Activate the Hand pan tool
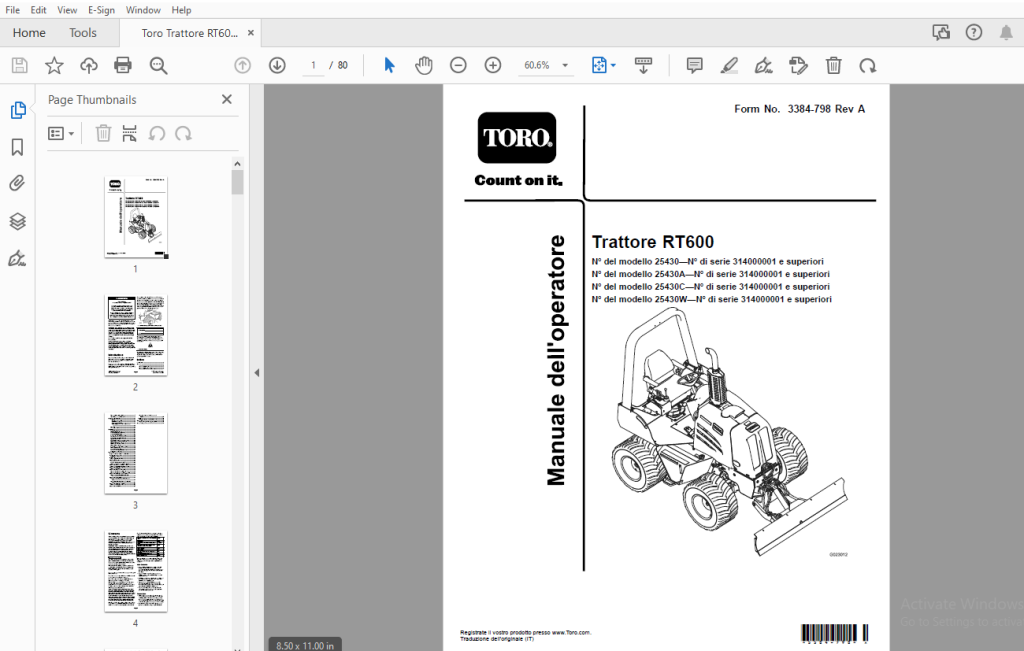The width and height of the screenshot is (1024, 651). (424, 65)
